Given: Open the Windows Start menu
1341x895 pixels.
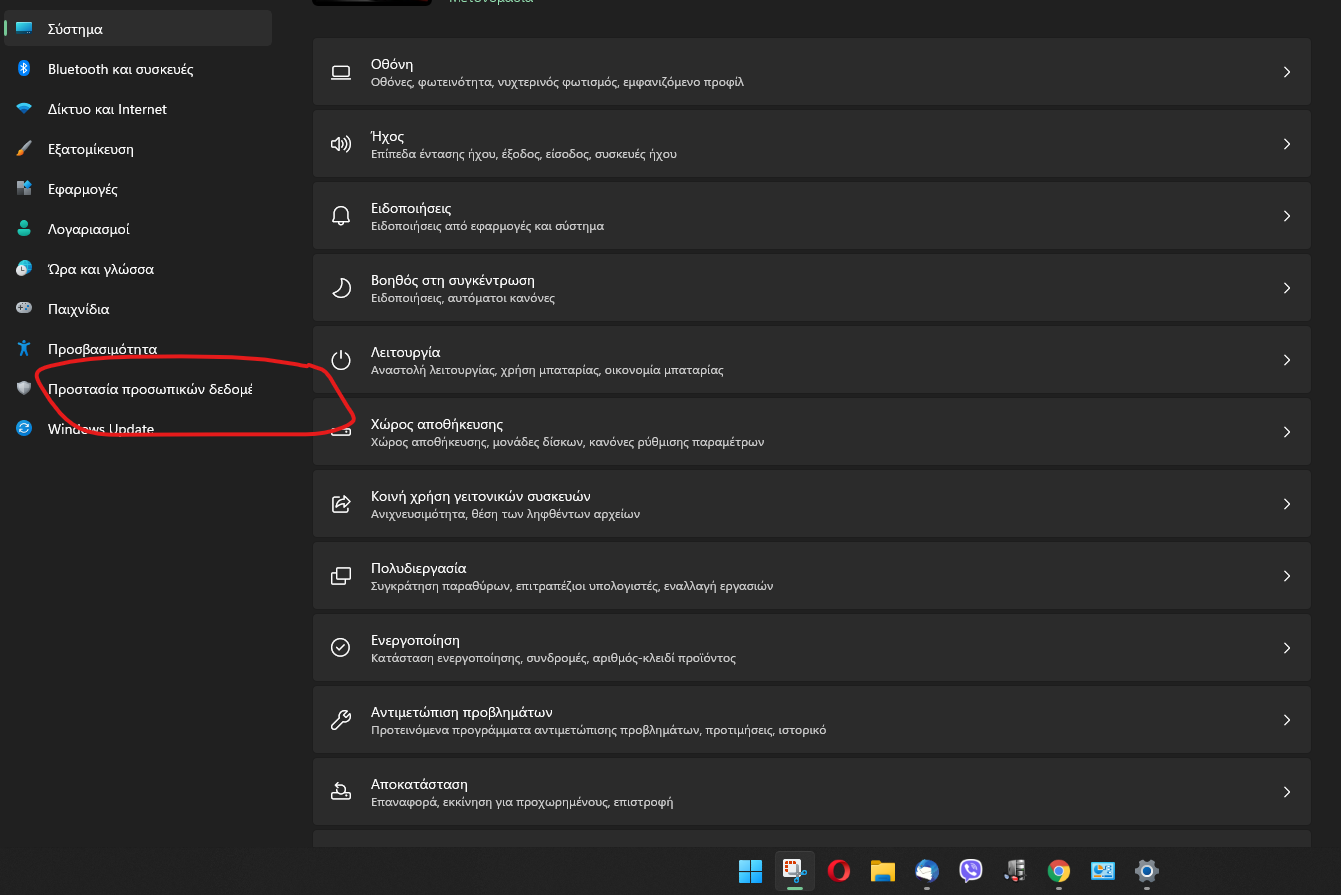Looking at the screenshot, I should click(751, 871).
